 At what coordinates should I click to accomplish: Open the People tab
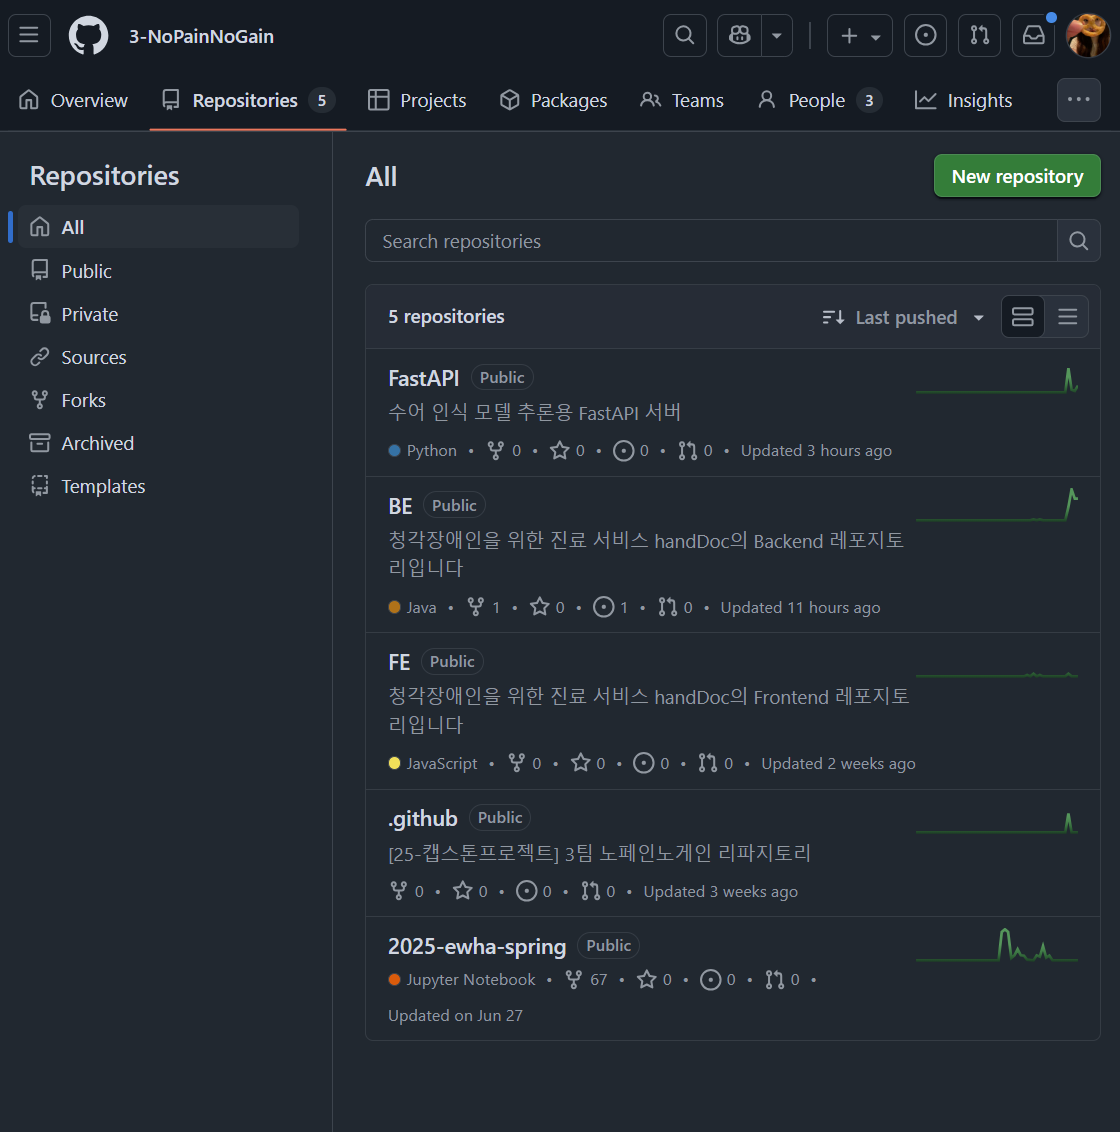[x=819, y=100]
